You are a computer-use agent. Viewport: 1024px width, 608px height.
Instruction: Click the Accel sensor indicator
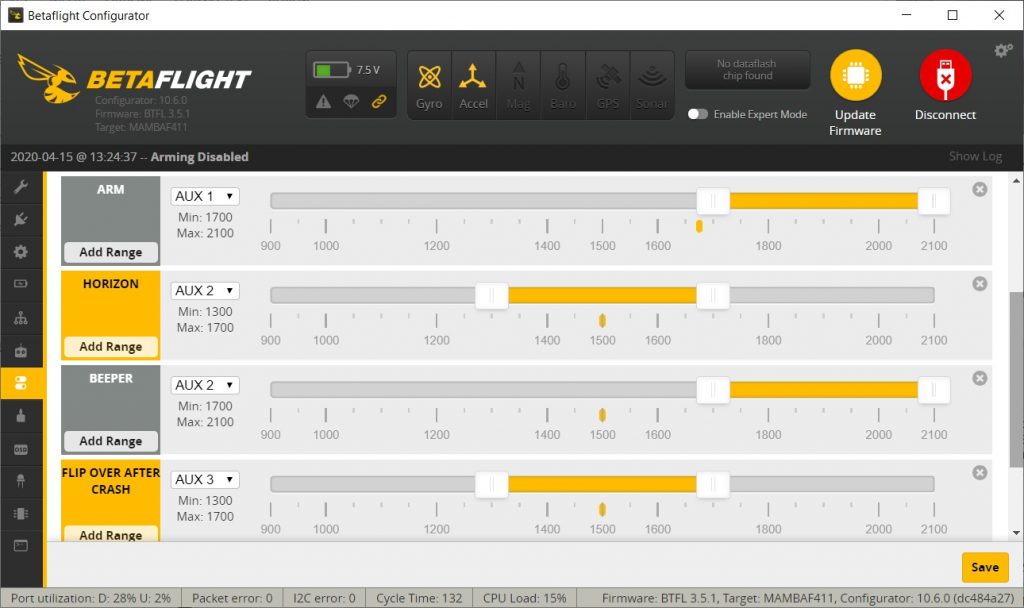(473, 86)
